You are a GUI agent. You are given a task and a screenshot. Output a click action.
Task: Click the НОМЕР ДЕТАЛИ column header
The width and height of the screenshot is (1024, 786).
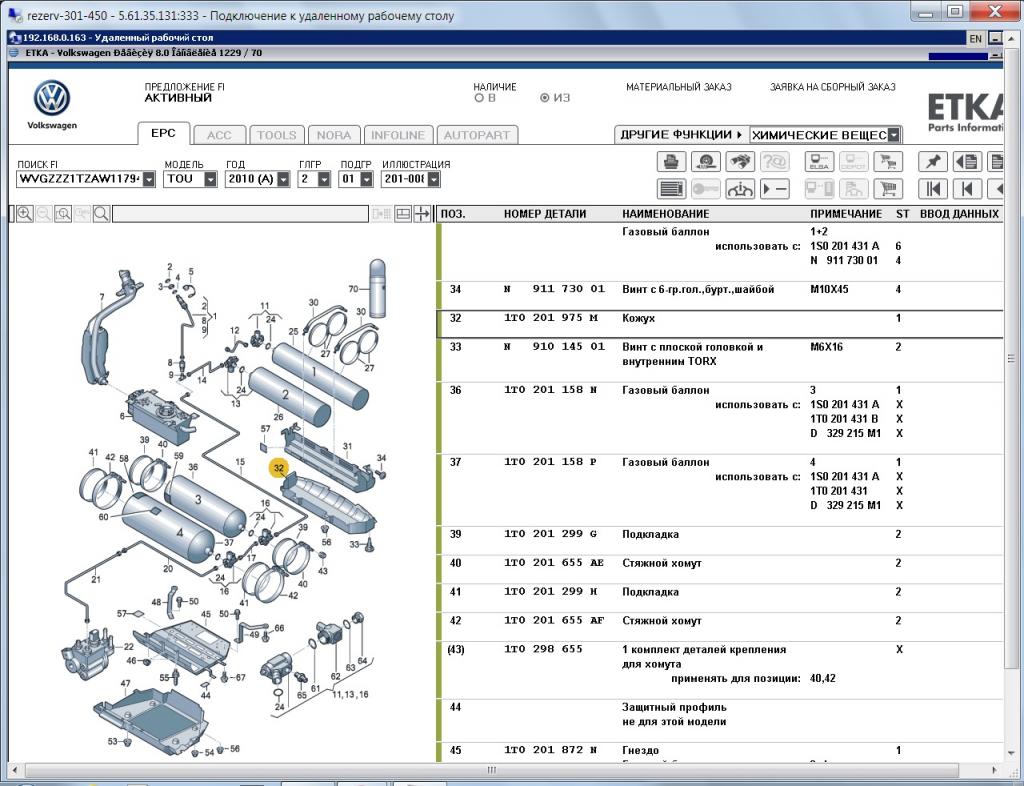coord(545,213)
